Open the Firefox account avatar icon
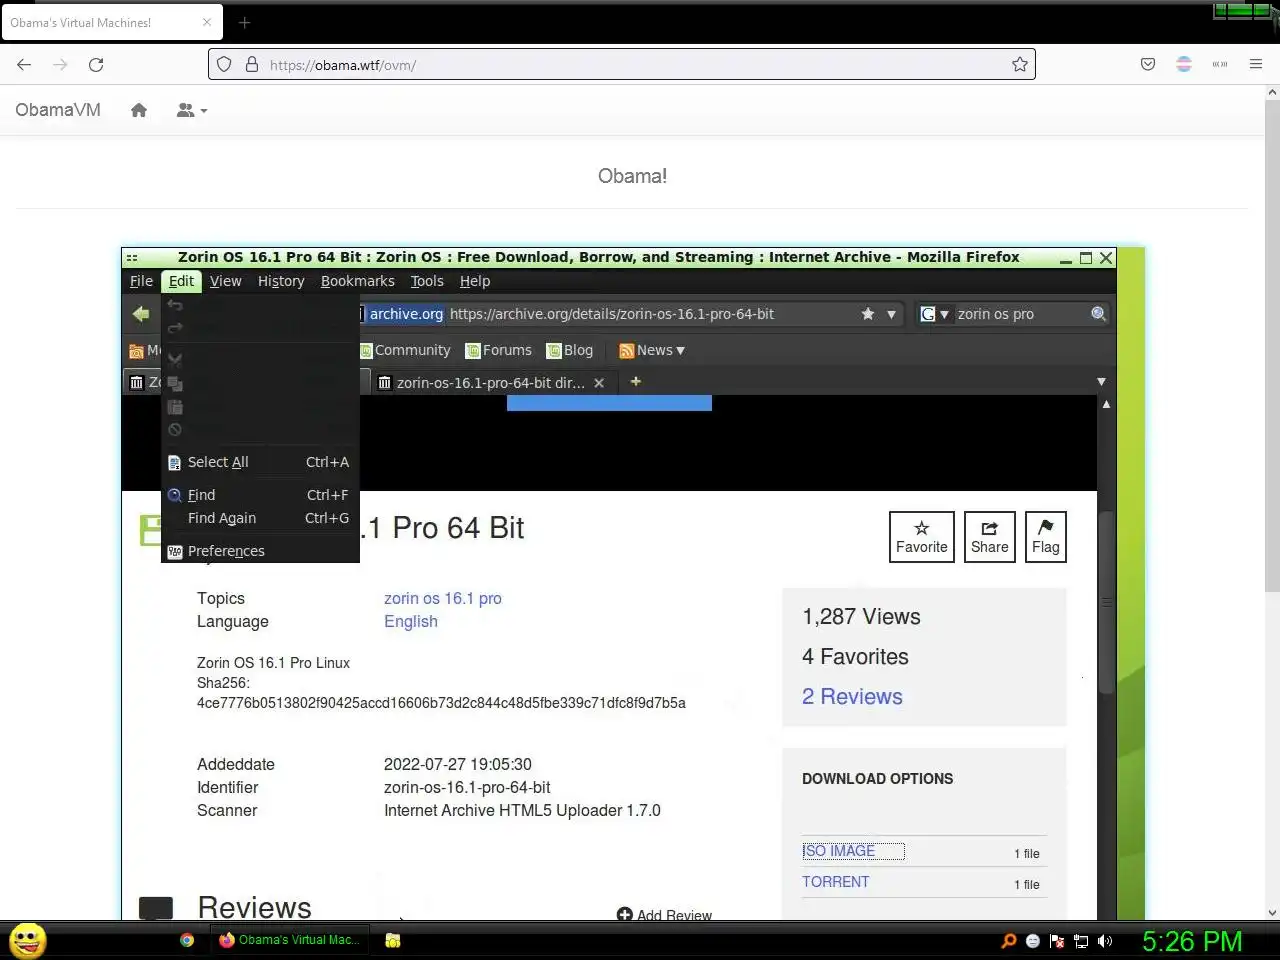 coord(1184,64)
